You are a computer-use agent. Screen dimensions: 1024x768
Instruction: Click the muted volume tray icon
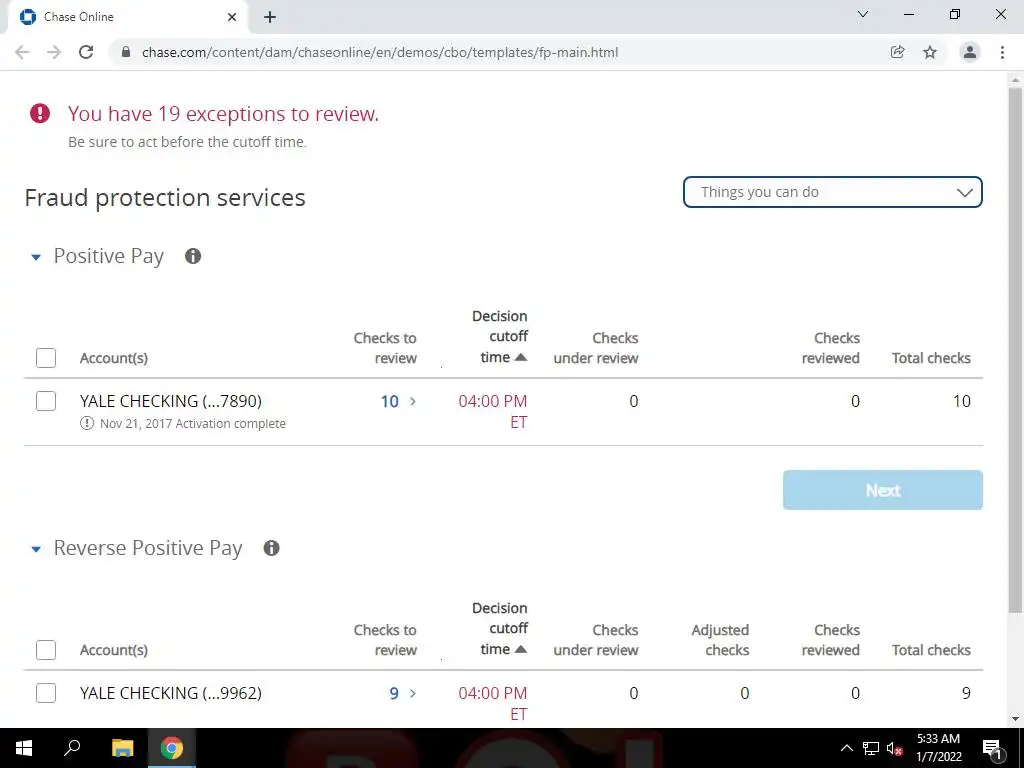[x=895, y=748]
